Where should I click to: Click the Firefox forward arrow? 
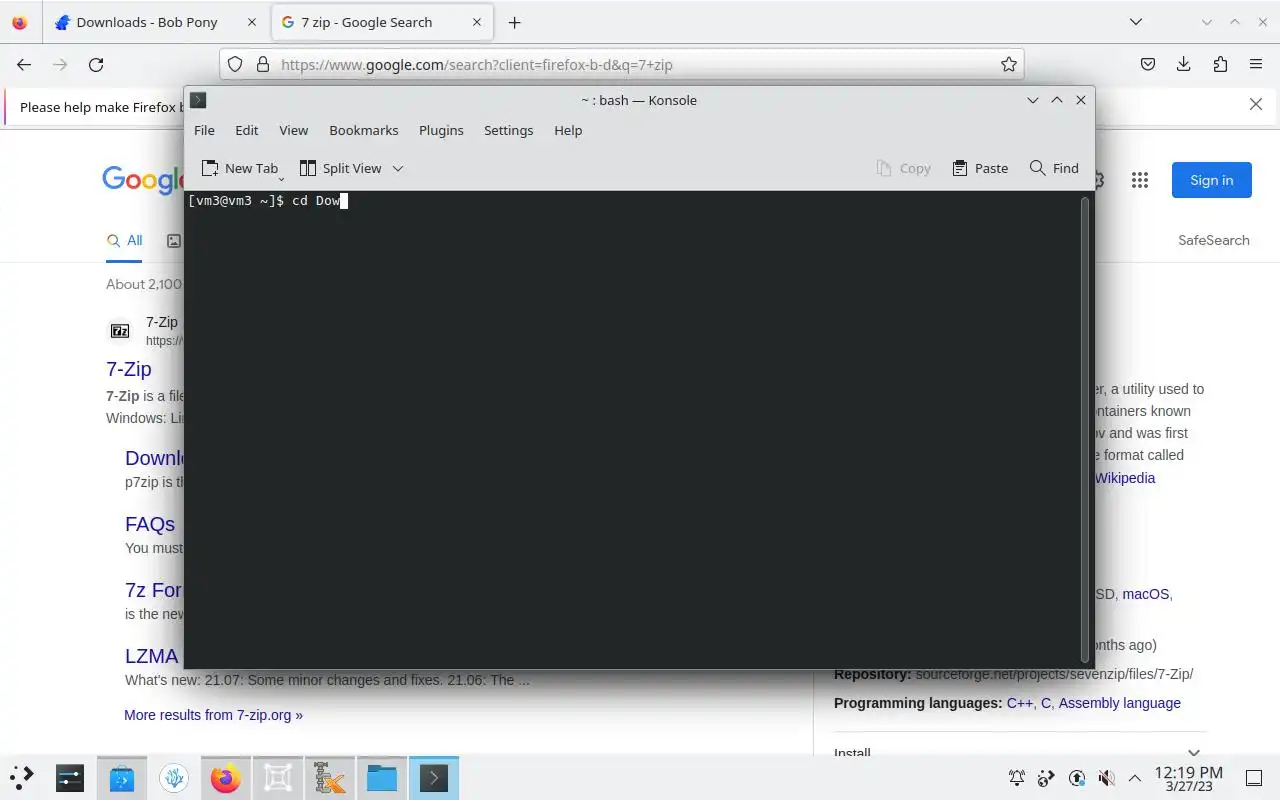tap(60, 64)
